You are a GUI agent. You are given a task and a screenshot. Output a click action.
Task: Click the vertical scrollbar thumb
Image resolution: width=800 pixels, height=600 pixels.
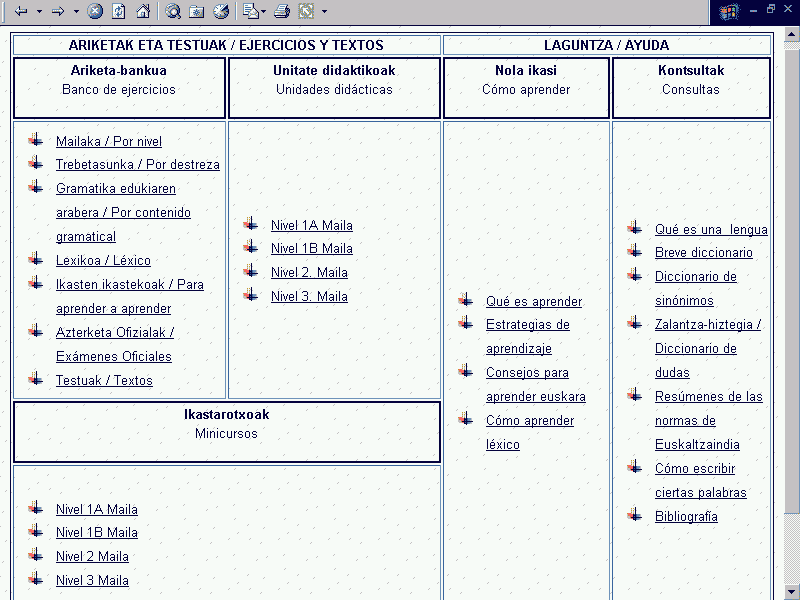point(791,280)
